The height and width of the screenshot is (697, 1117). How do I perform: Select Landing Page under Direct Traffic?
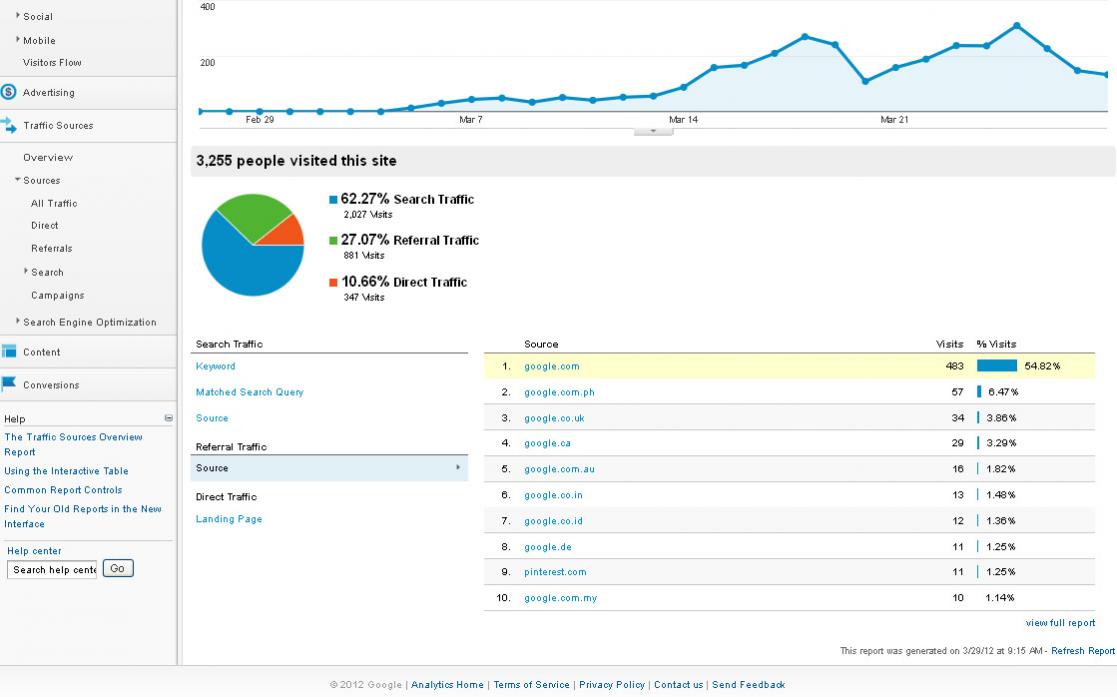229,519
